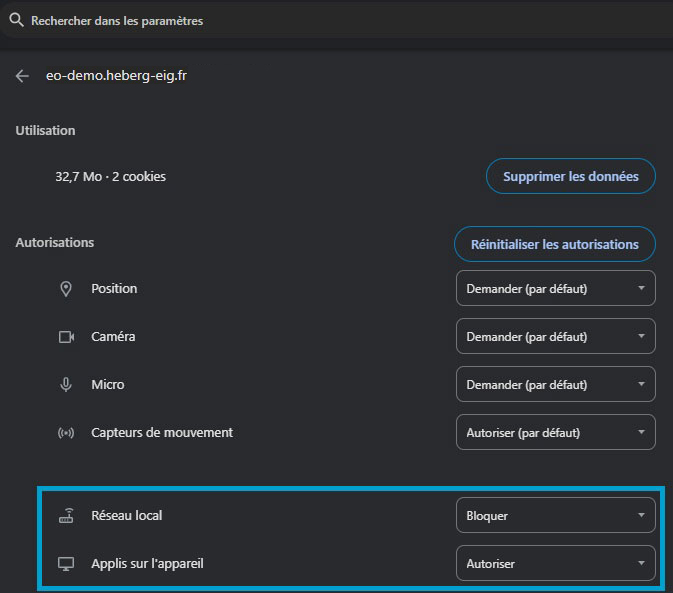
Task: Change the Capteurs de mouvement dropdown setting
Action: coord(555,433)
